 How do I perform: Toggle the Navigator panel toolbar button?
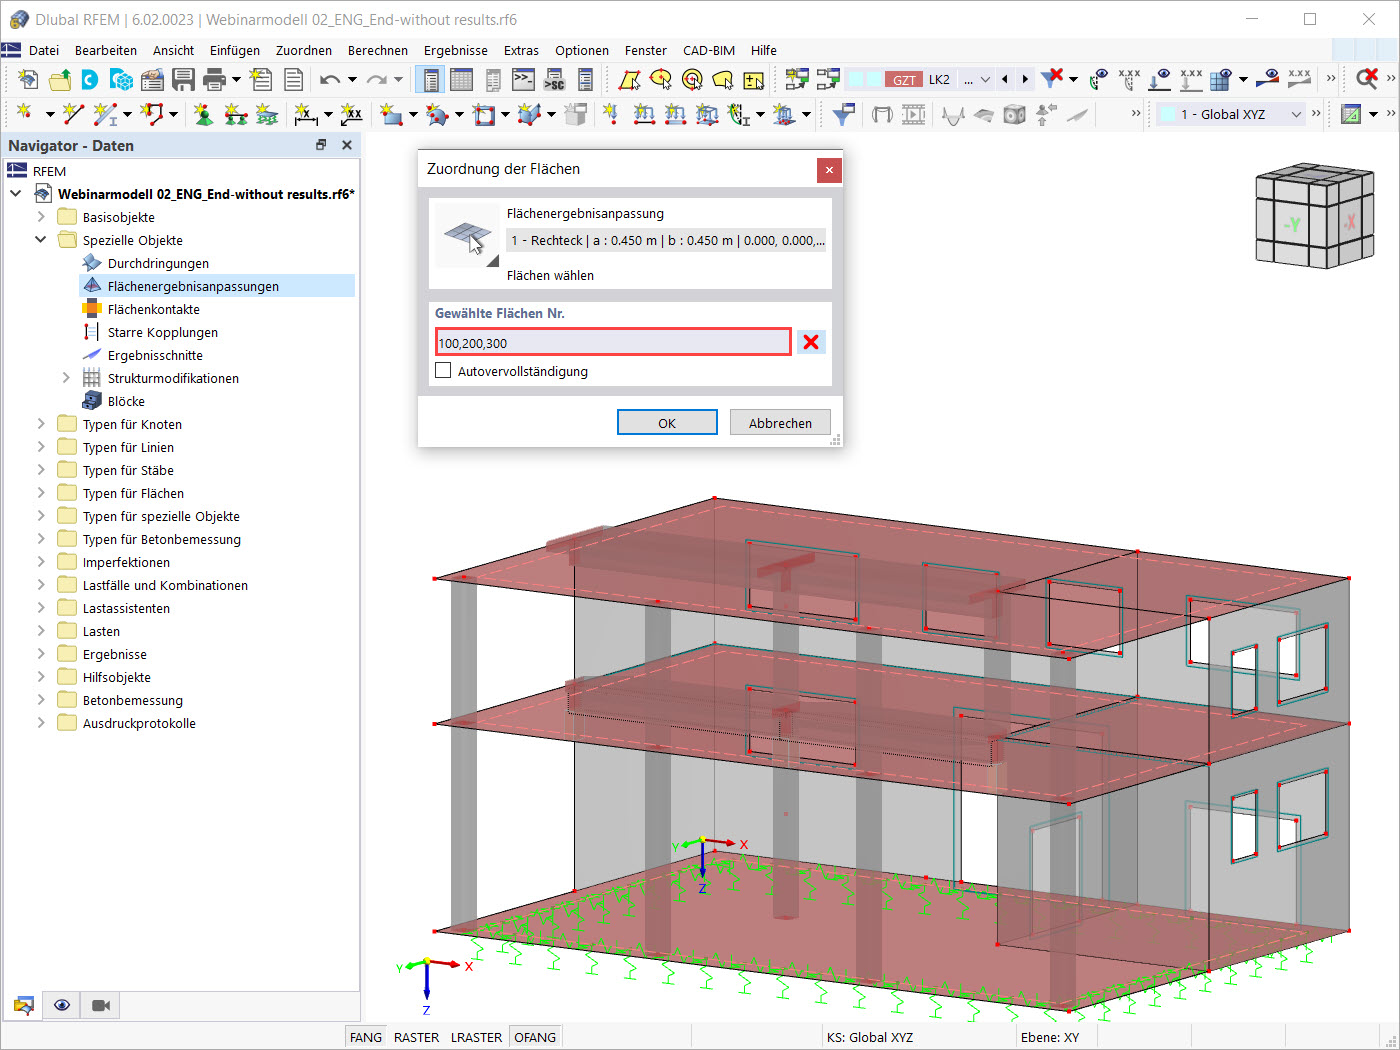431,80
